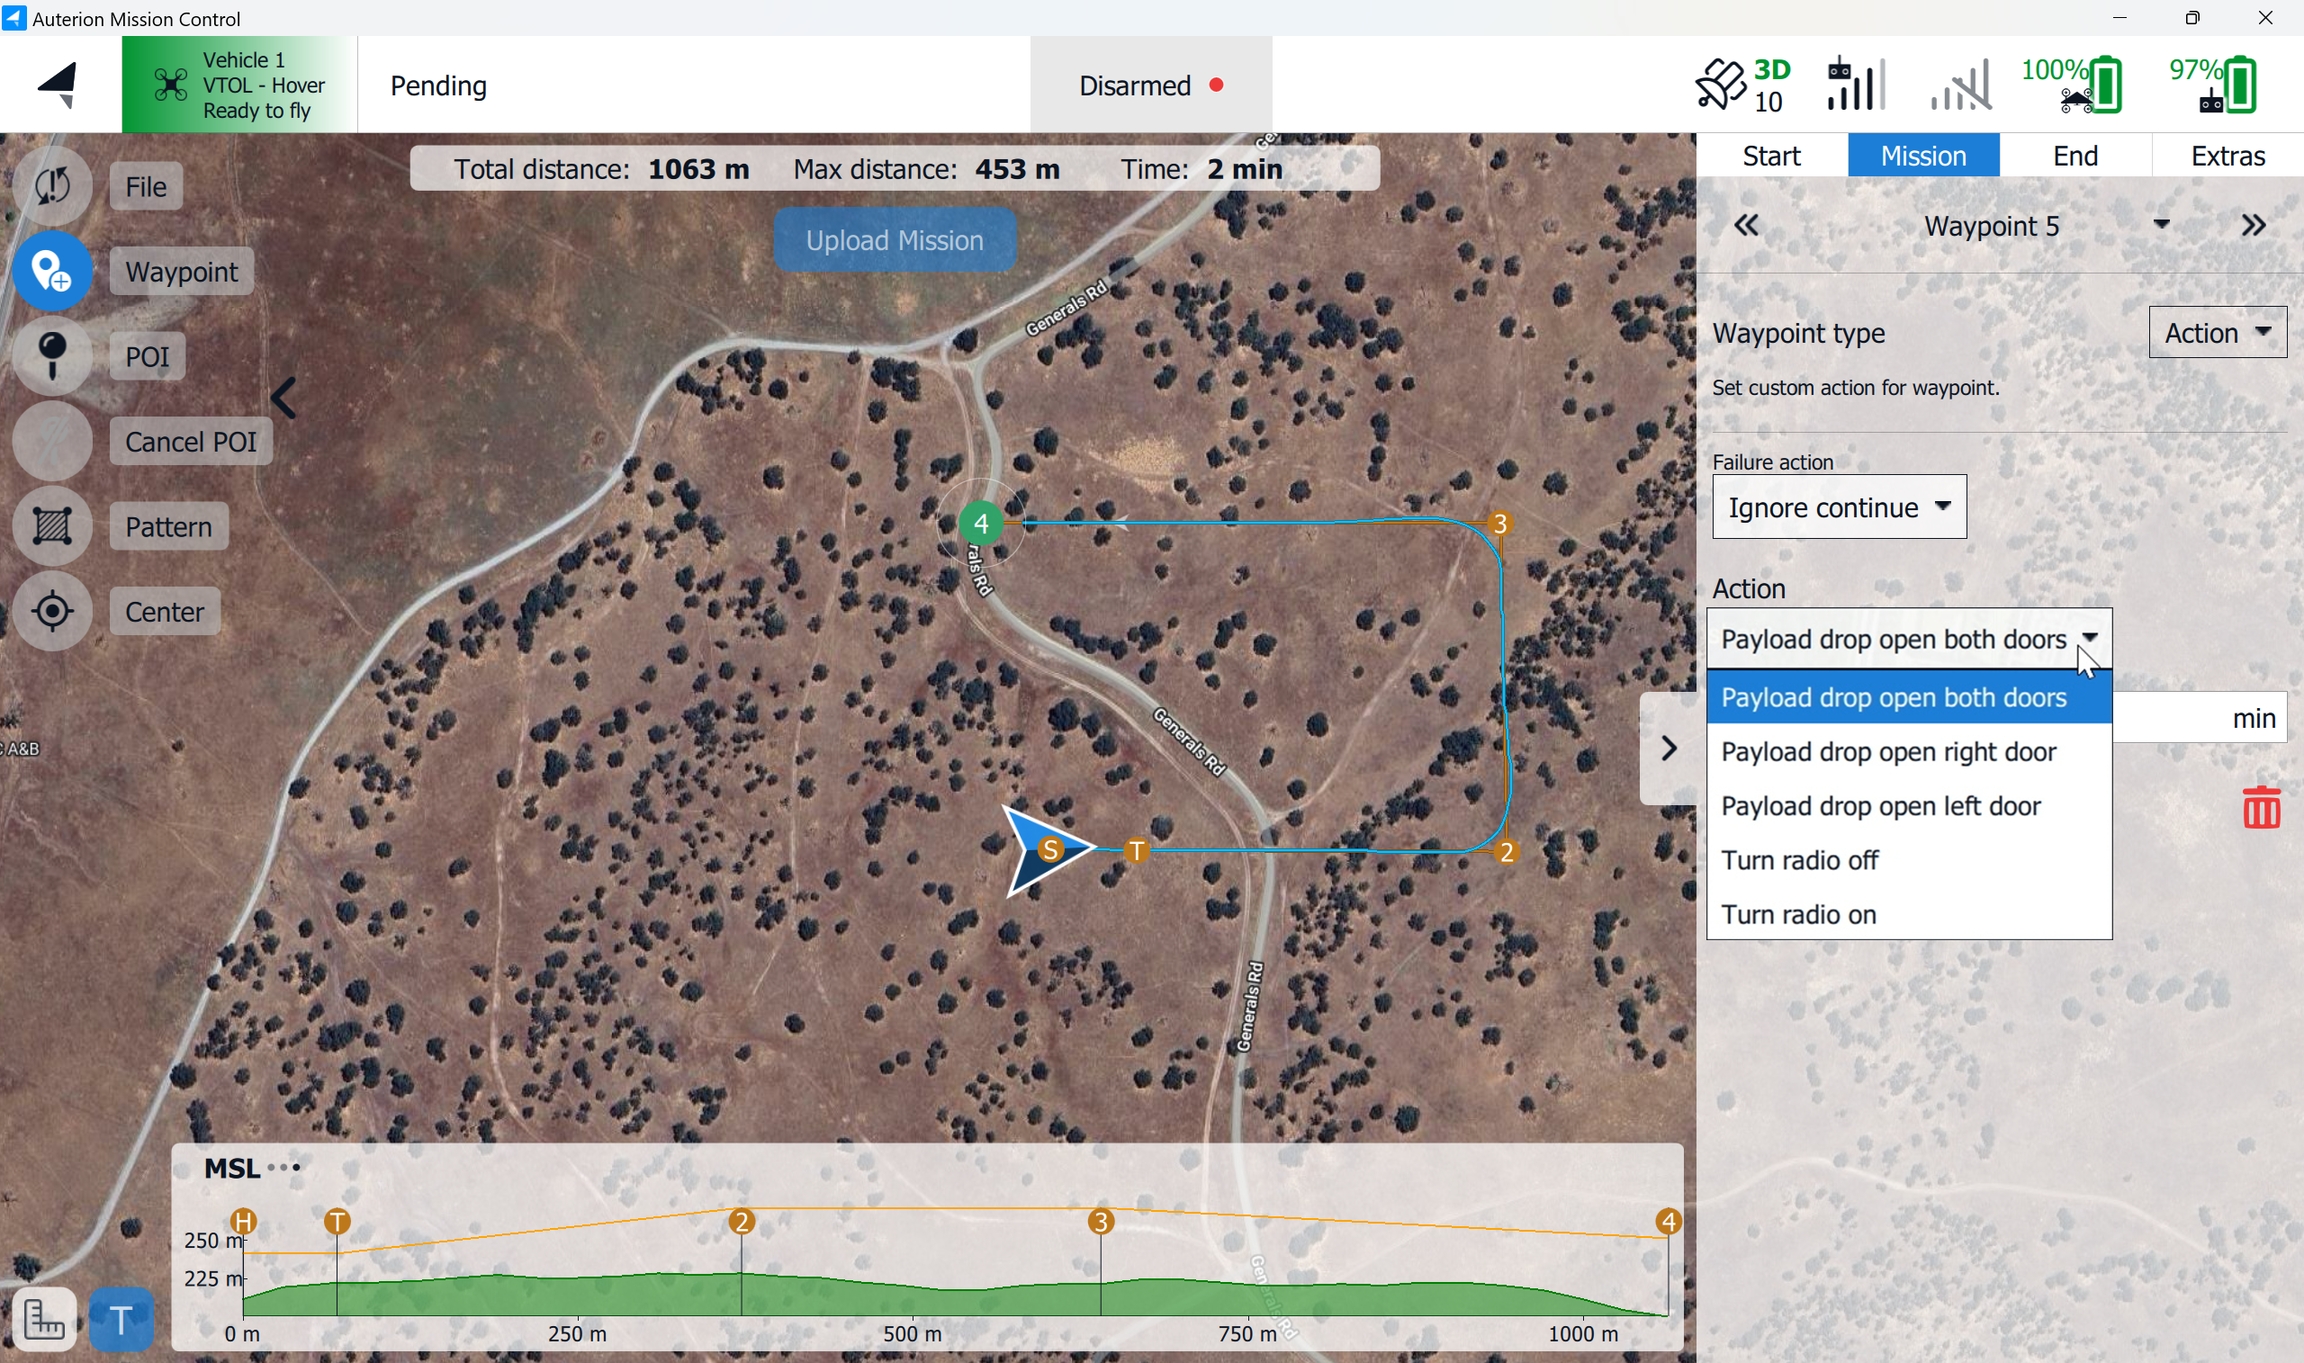Select the Pattern survey icon
Viewport: 2304px width, 1363px height.
52,526
